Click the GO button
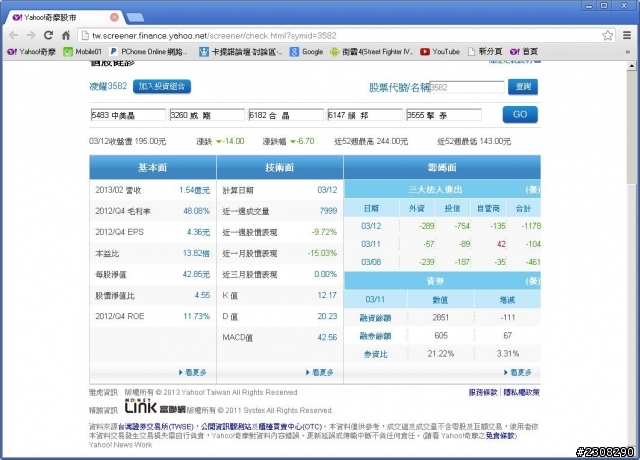The height and width of the screenshot is (460, 640). point(520,114)
